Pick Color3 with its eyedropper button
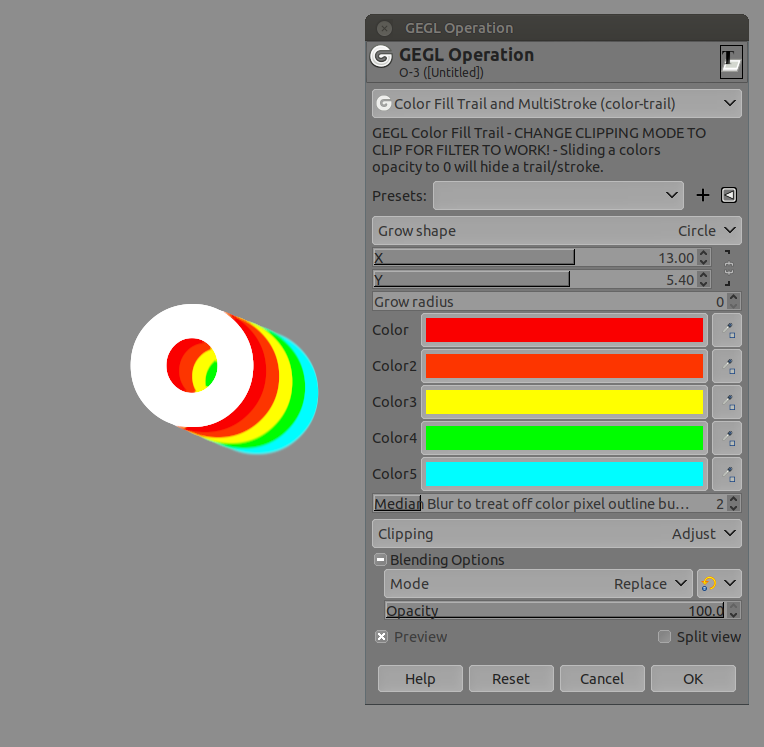 point(726,402)
